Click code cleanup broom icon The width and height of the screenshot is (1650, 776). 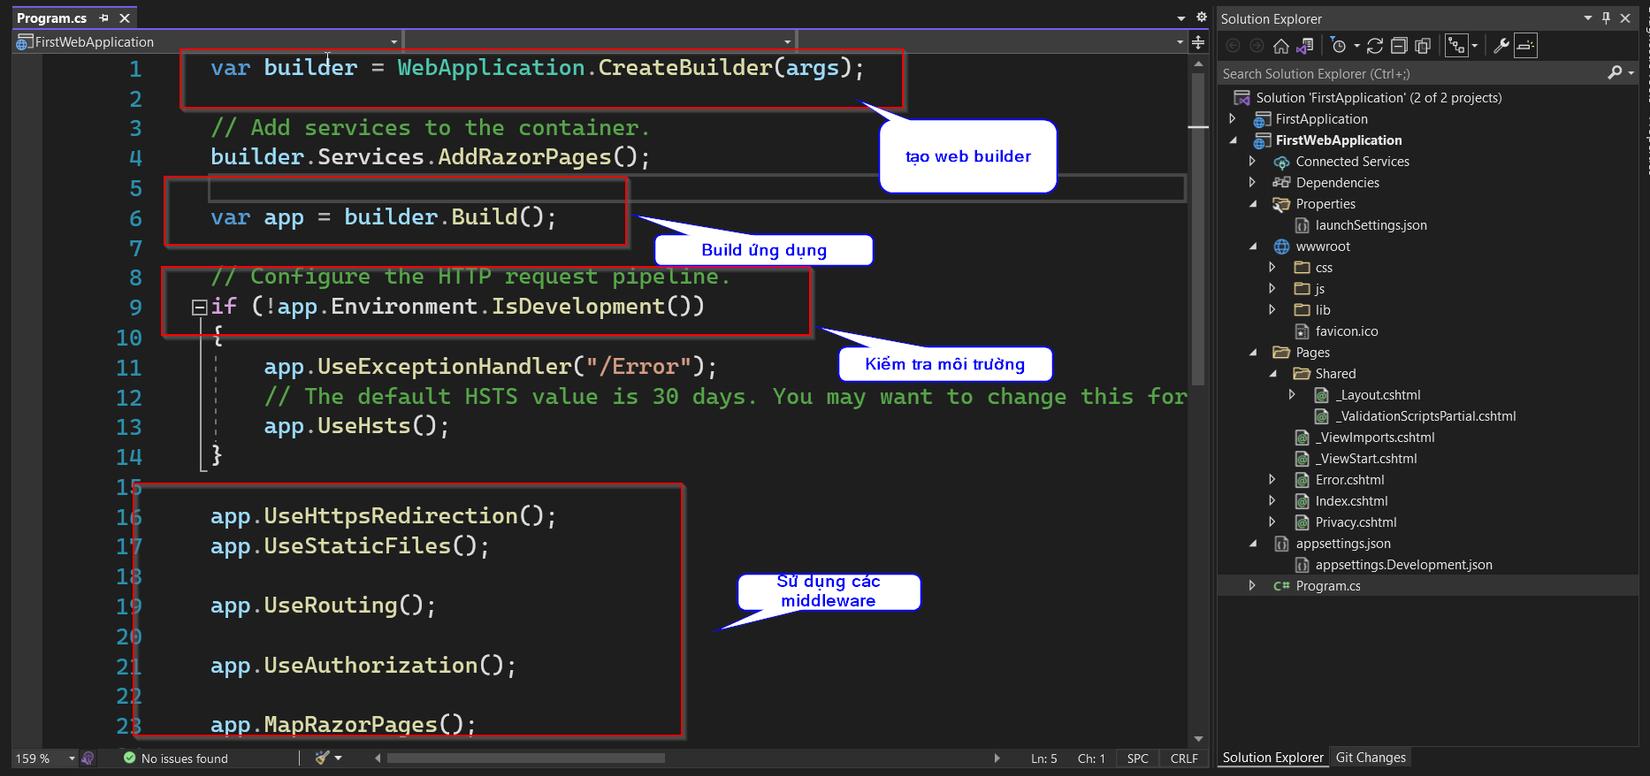pos(322,758)
